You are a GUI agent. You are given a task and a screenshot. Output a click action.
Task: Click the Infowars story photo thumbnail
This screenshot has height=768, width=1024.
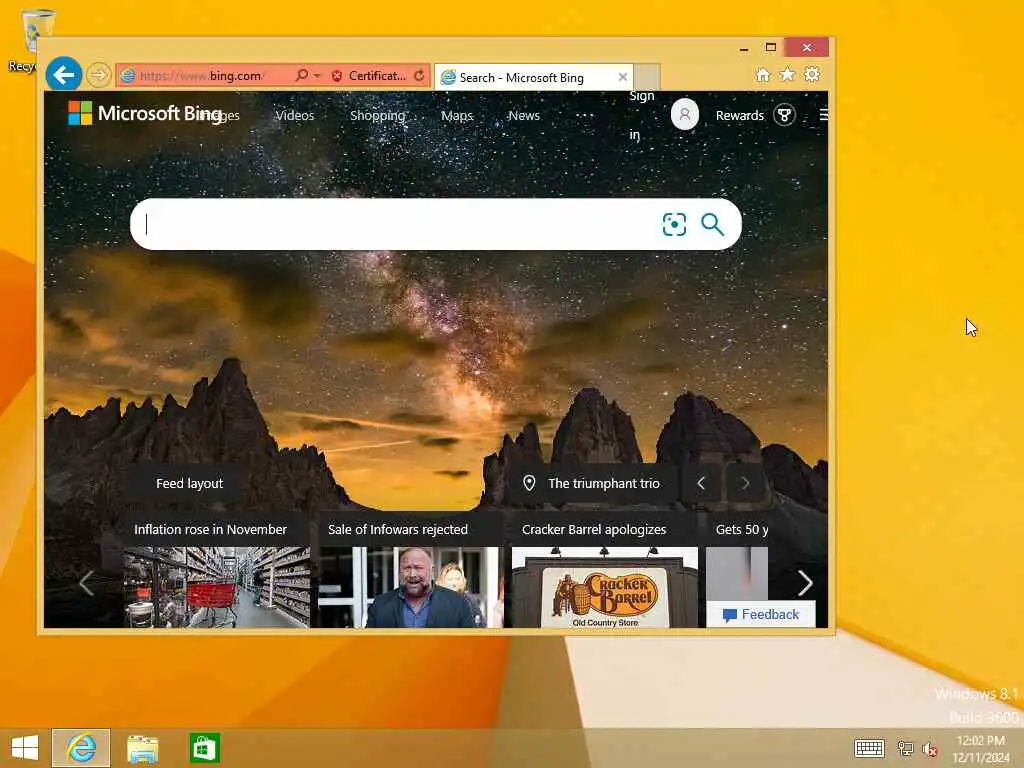[410, 587]
